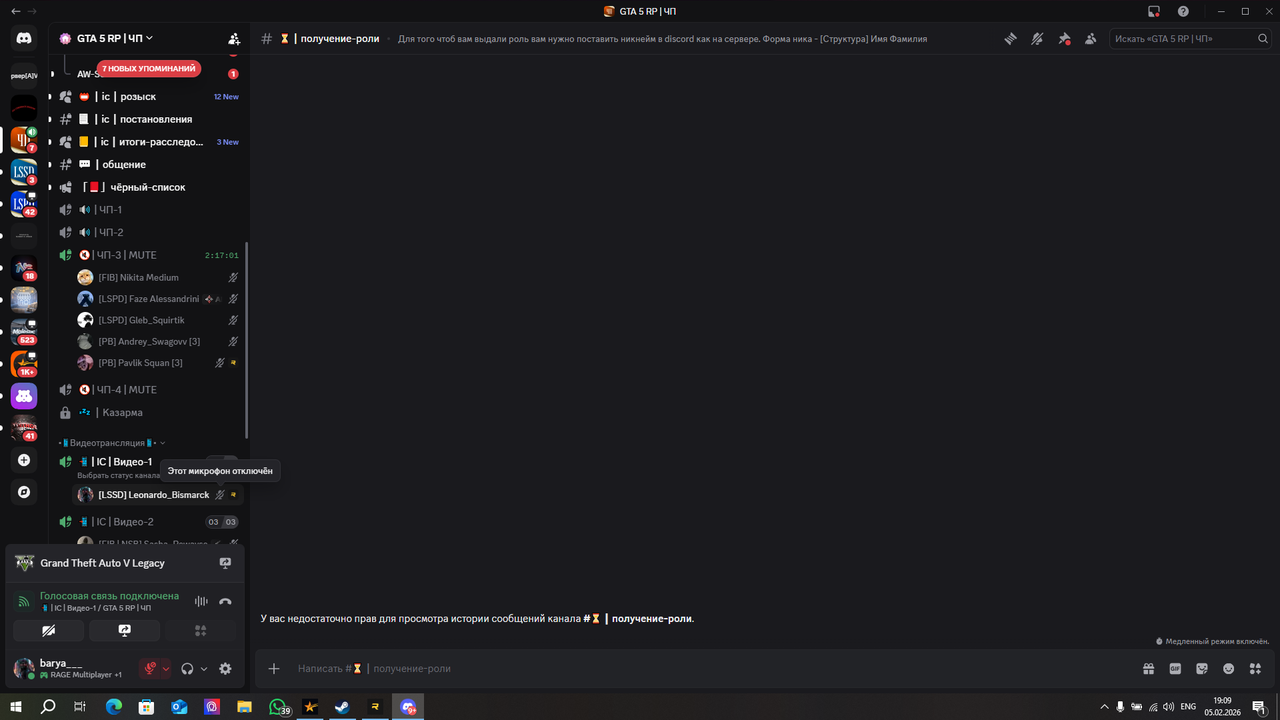Image resolution: width=1280 pixels, height=720 pixels.
Task: Open the locked Казарма channel
Action: [147, 412]
